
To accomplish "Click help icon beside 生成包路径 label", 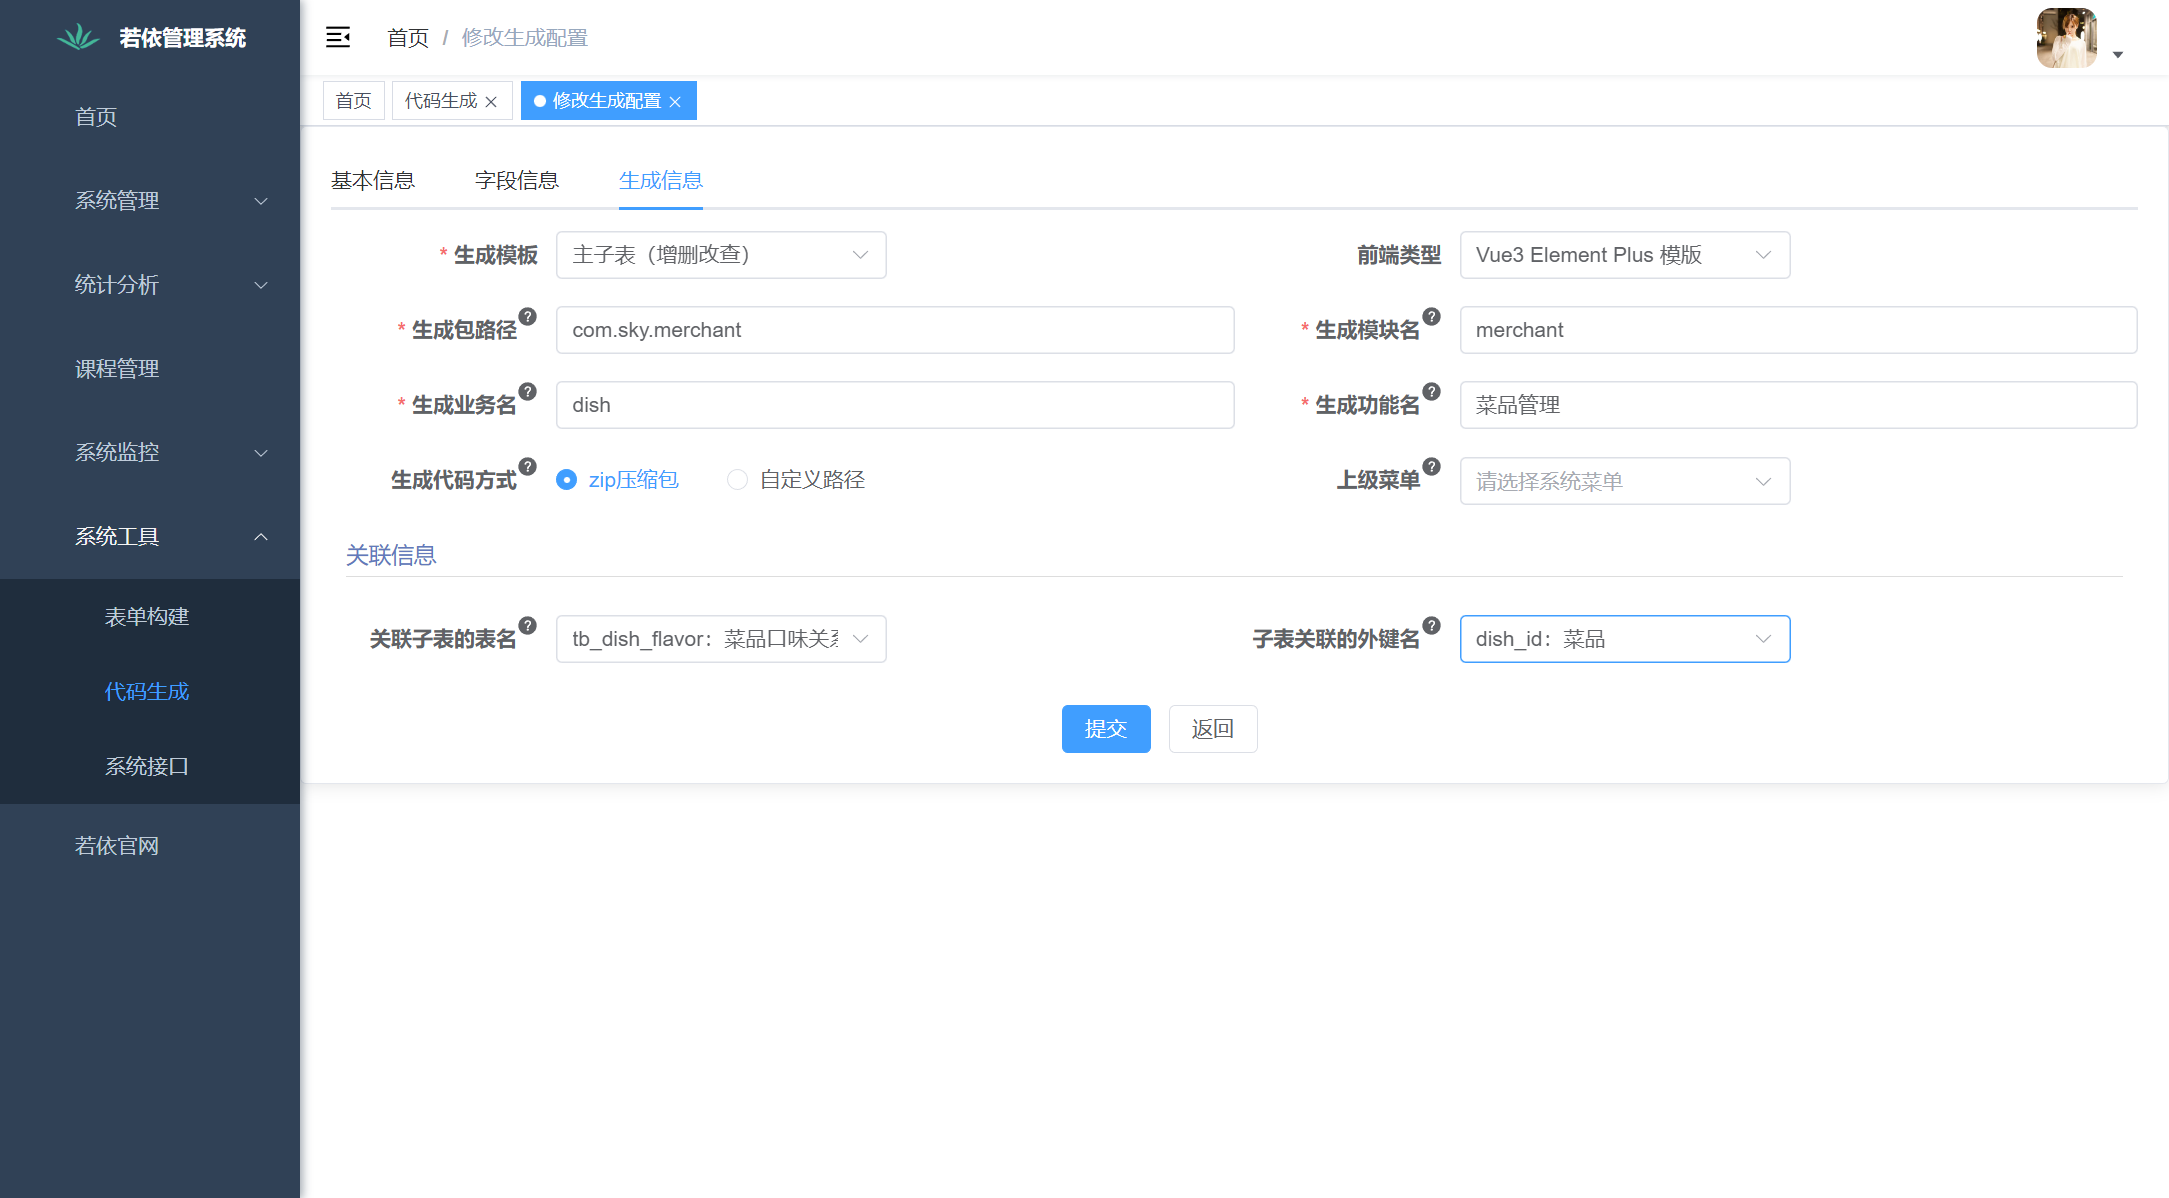I will [x=528, y=317].
